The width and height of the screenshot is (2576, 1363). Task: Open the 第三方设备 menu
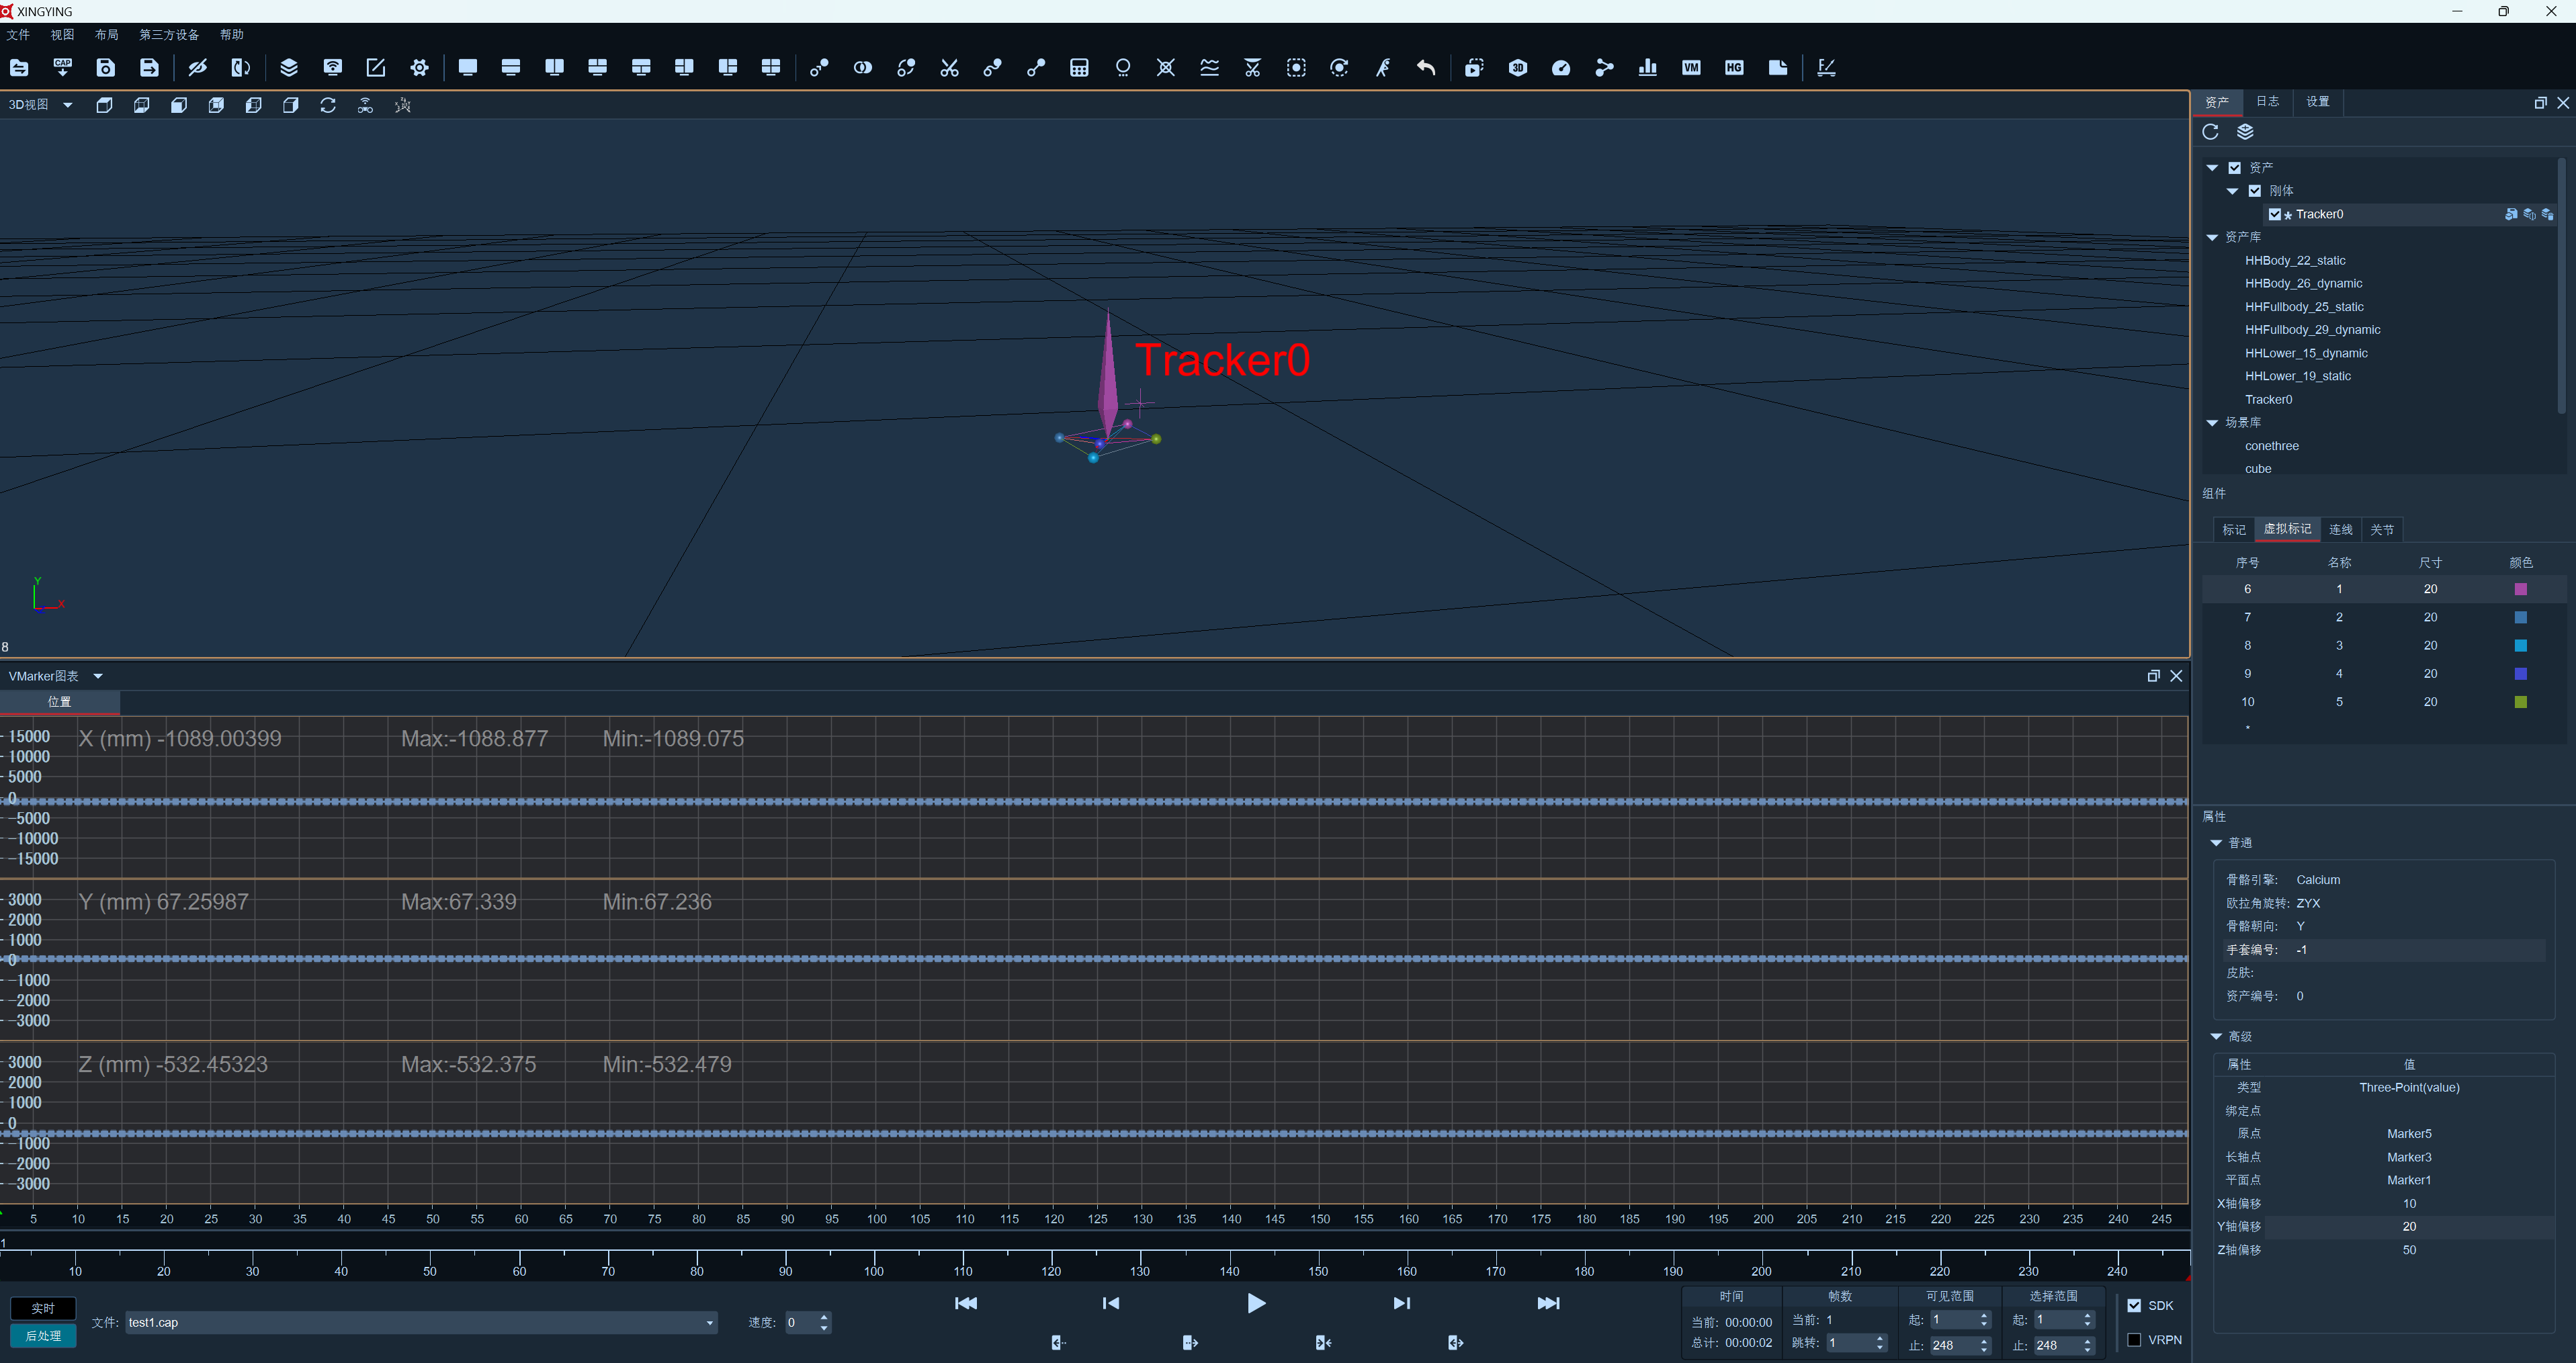169,34
